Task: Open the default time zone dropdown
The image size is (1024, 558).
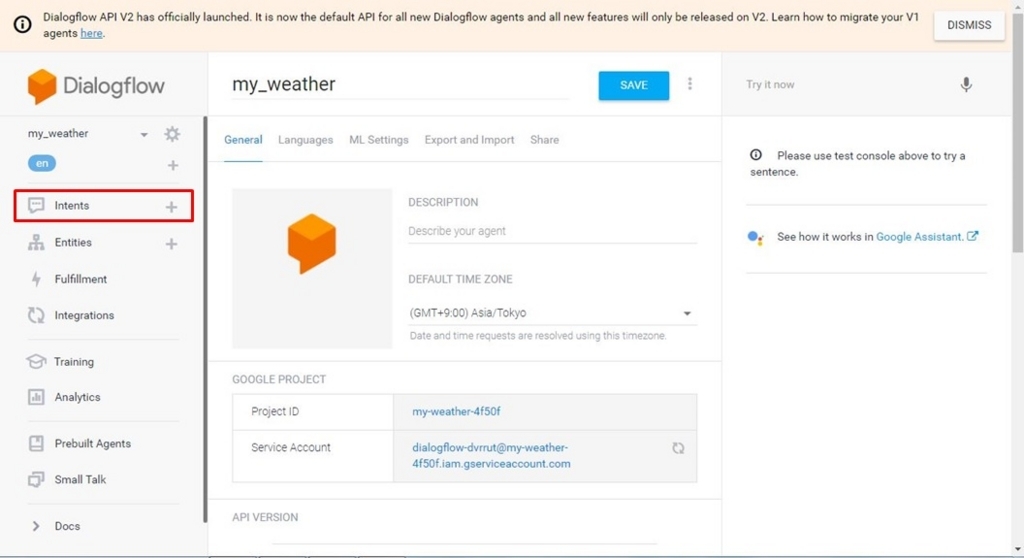Action: pyautogui.click(x=552, y=313)
